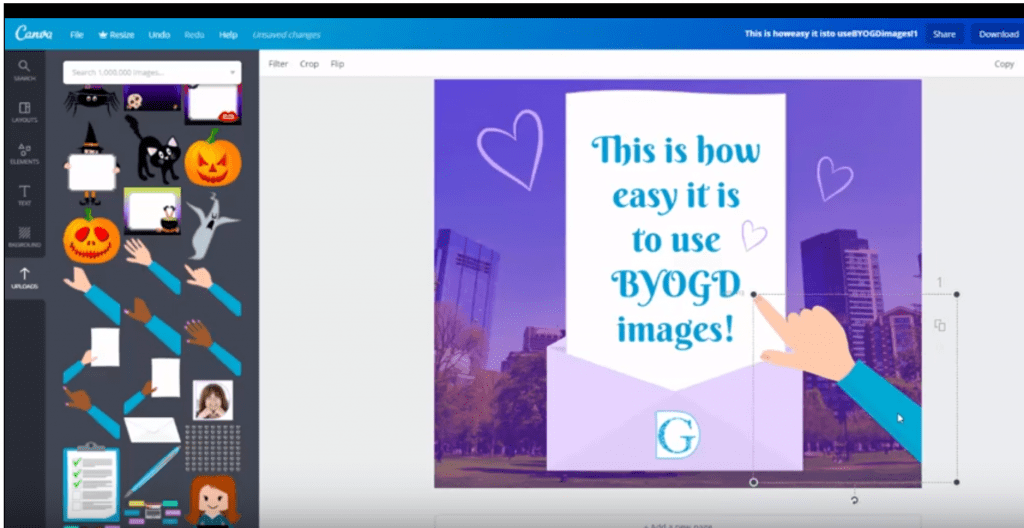The image size is (1024, 528).
Task: Select the smallest heart outline on canvas
Action: [754, 235]
